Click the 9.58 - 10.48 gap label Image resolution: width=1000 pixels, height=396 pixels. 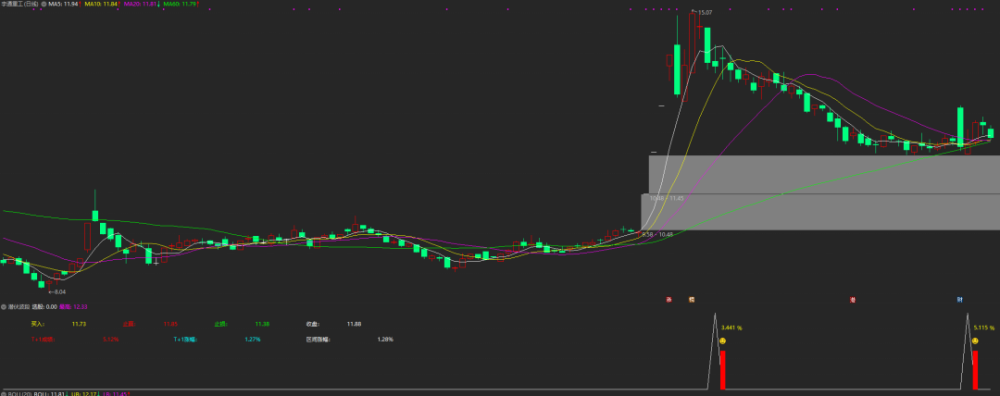pos(658,234)
